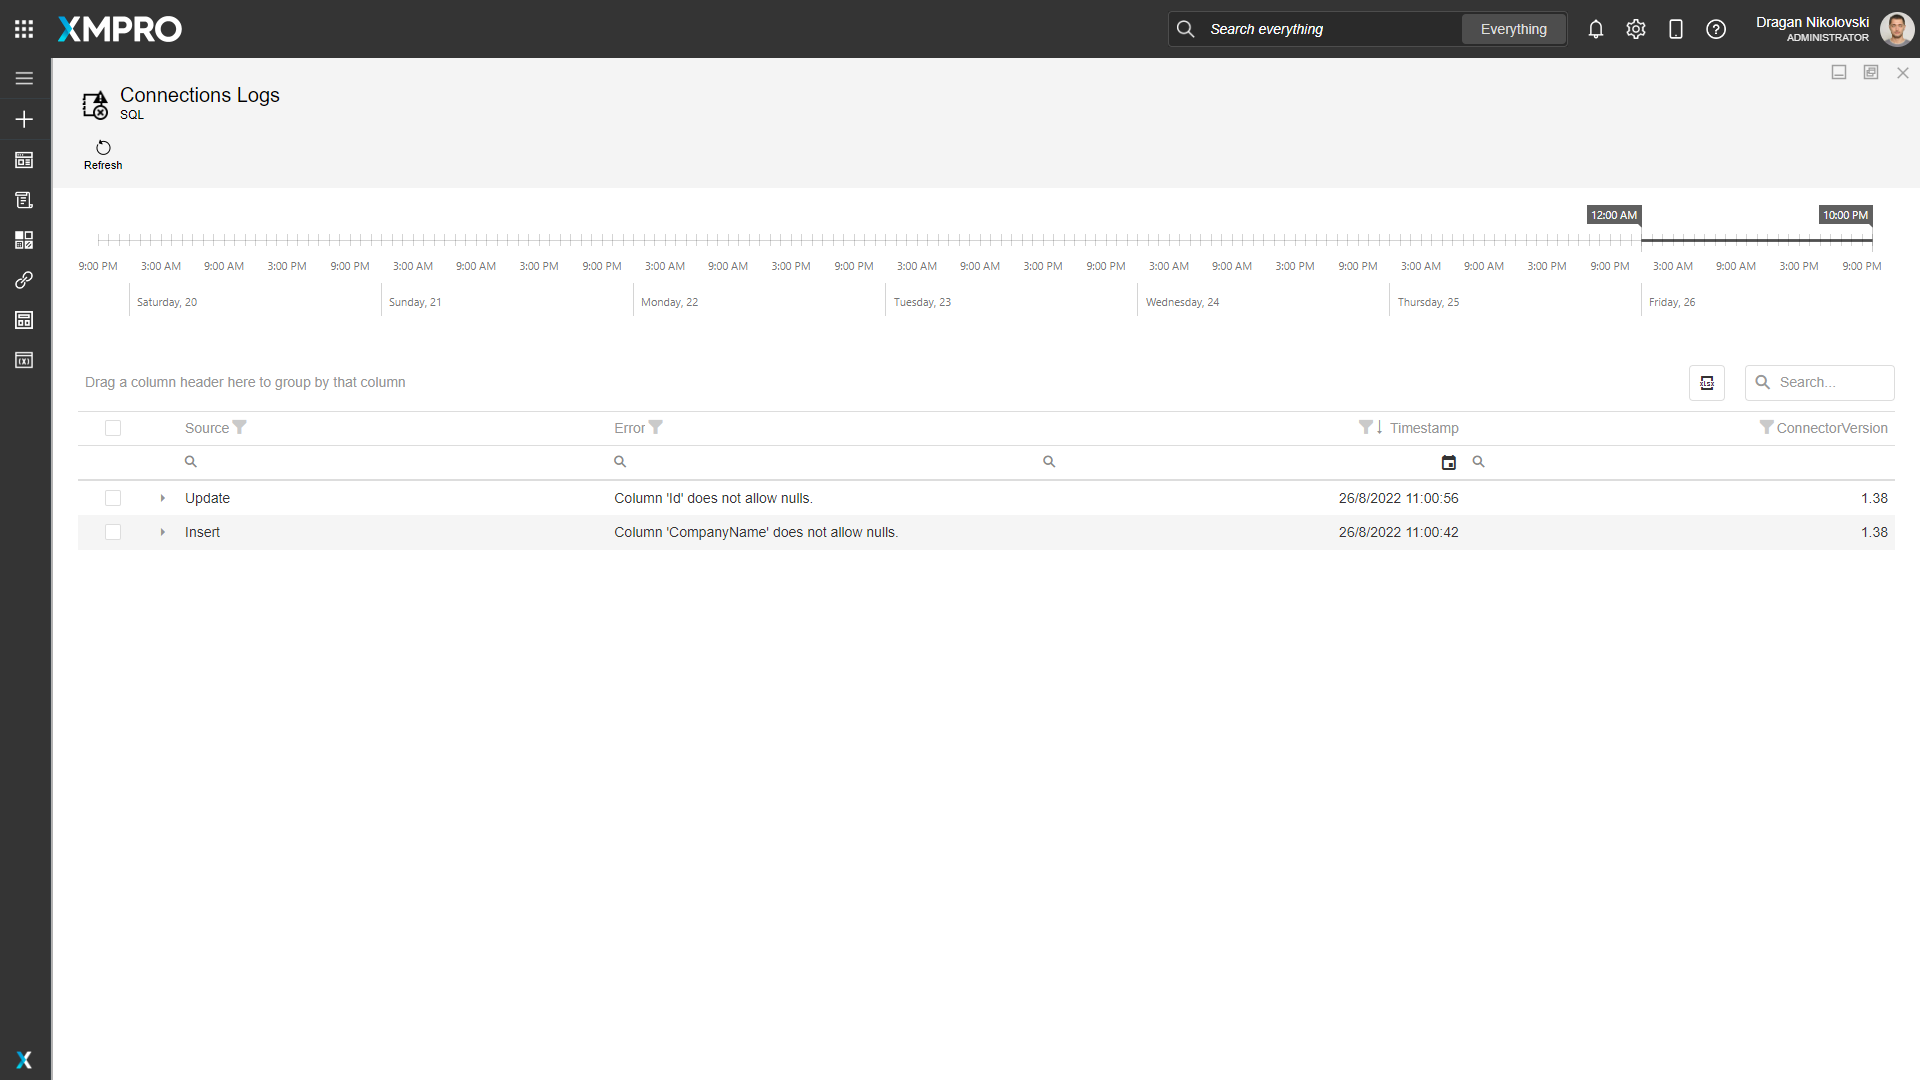Check the checkbox on the Insert row
Image resolution: width=1920 pixels, height=1080 pixels.
[113, 532]
